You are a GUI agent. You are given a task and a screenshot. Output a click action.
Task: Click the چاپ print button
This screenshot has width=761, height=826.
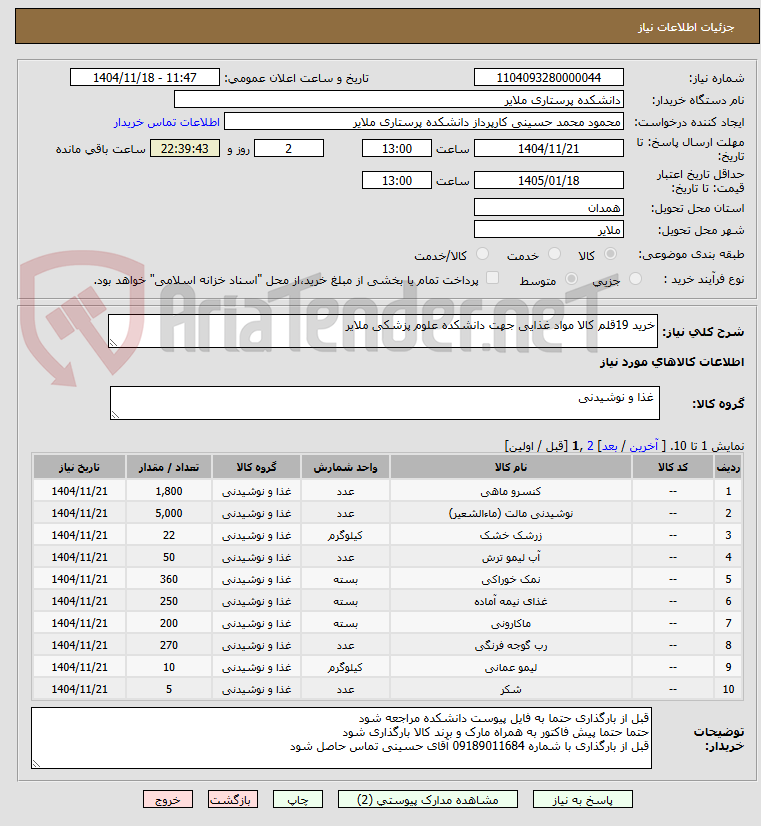[298, 800]
